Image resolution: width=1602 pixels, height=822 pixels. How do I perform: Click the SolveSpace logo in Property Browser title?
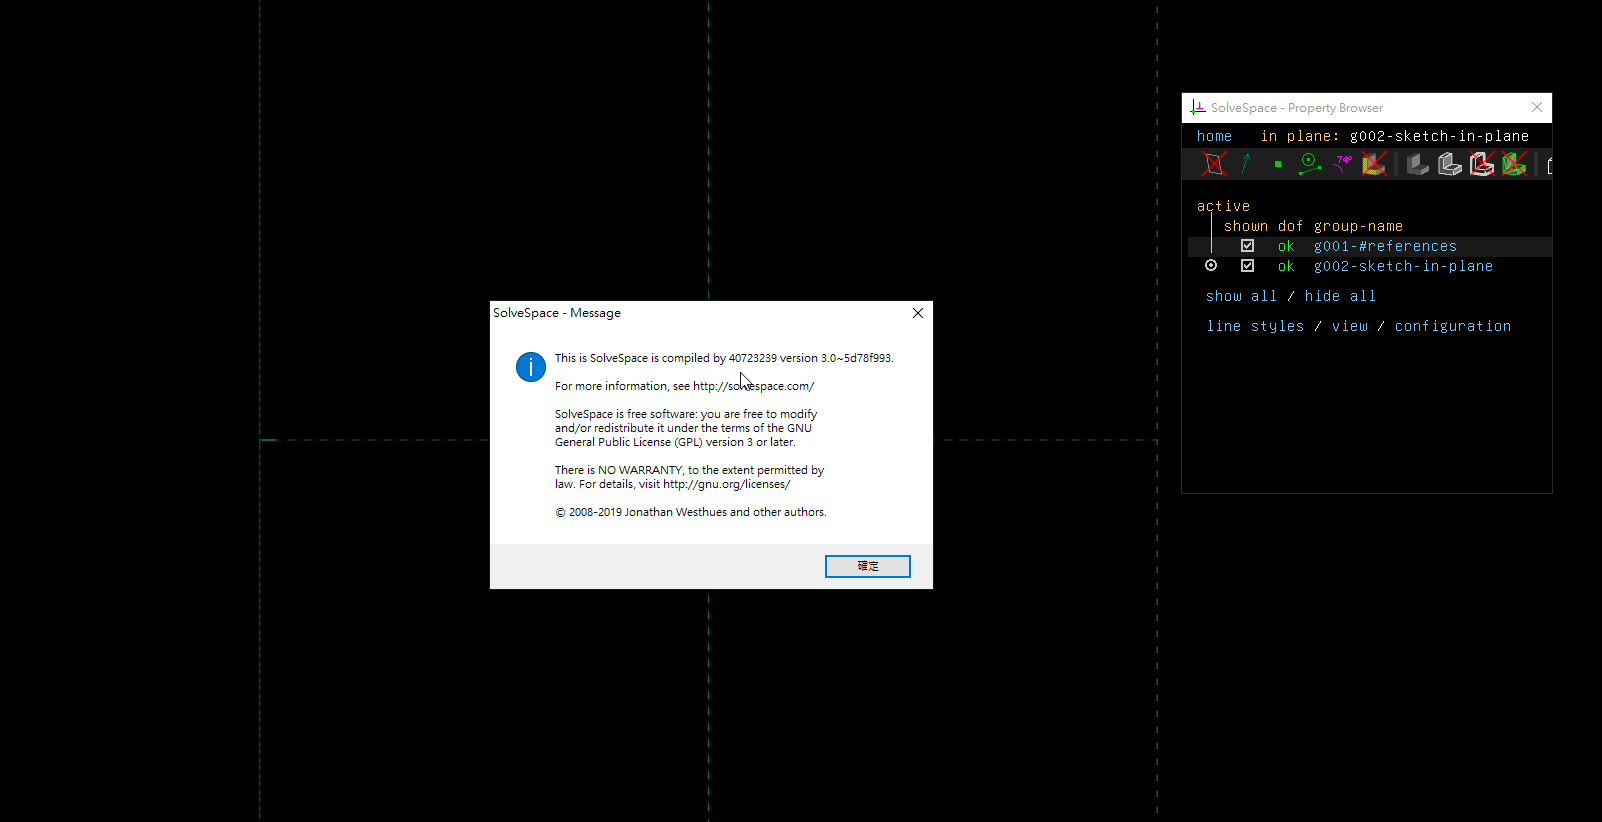coord(1198,107)
